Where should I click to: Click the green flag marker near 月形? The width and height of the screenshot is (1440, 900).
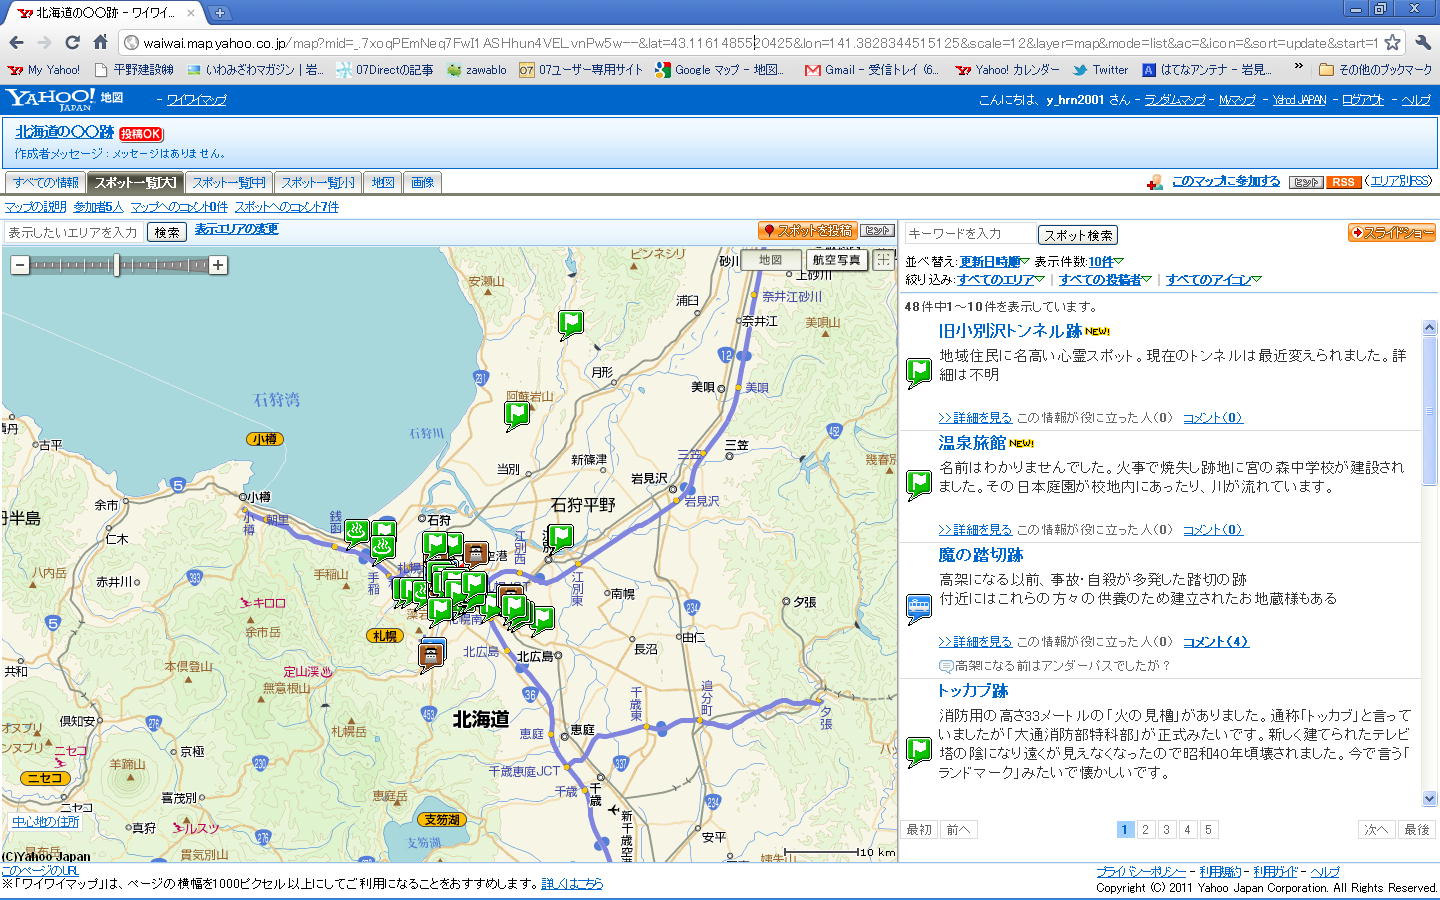tap(570, 324)
